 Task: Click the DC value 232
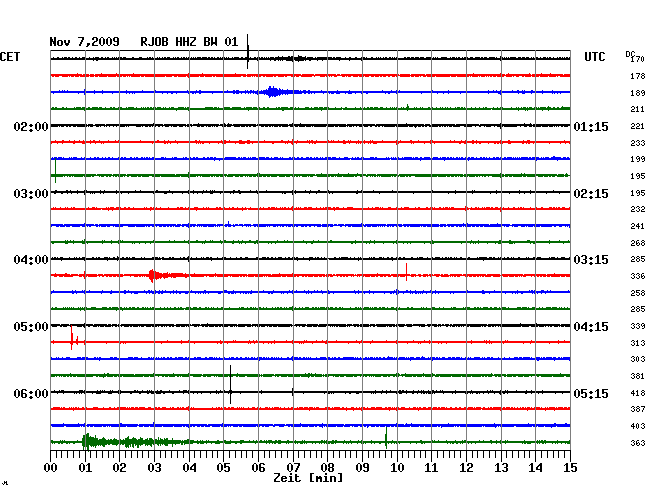[x=638, y=209]
